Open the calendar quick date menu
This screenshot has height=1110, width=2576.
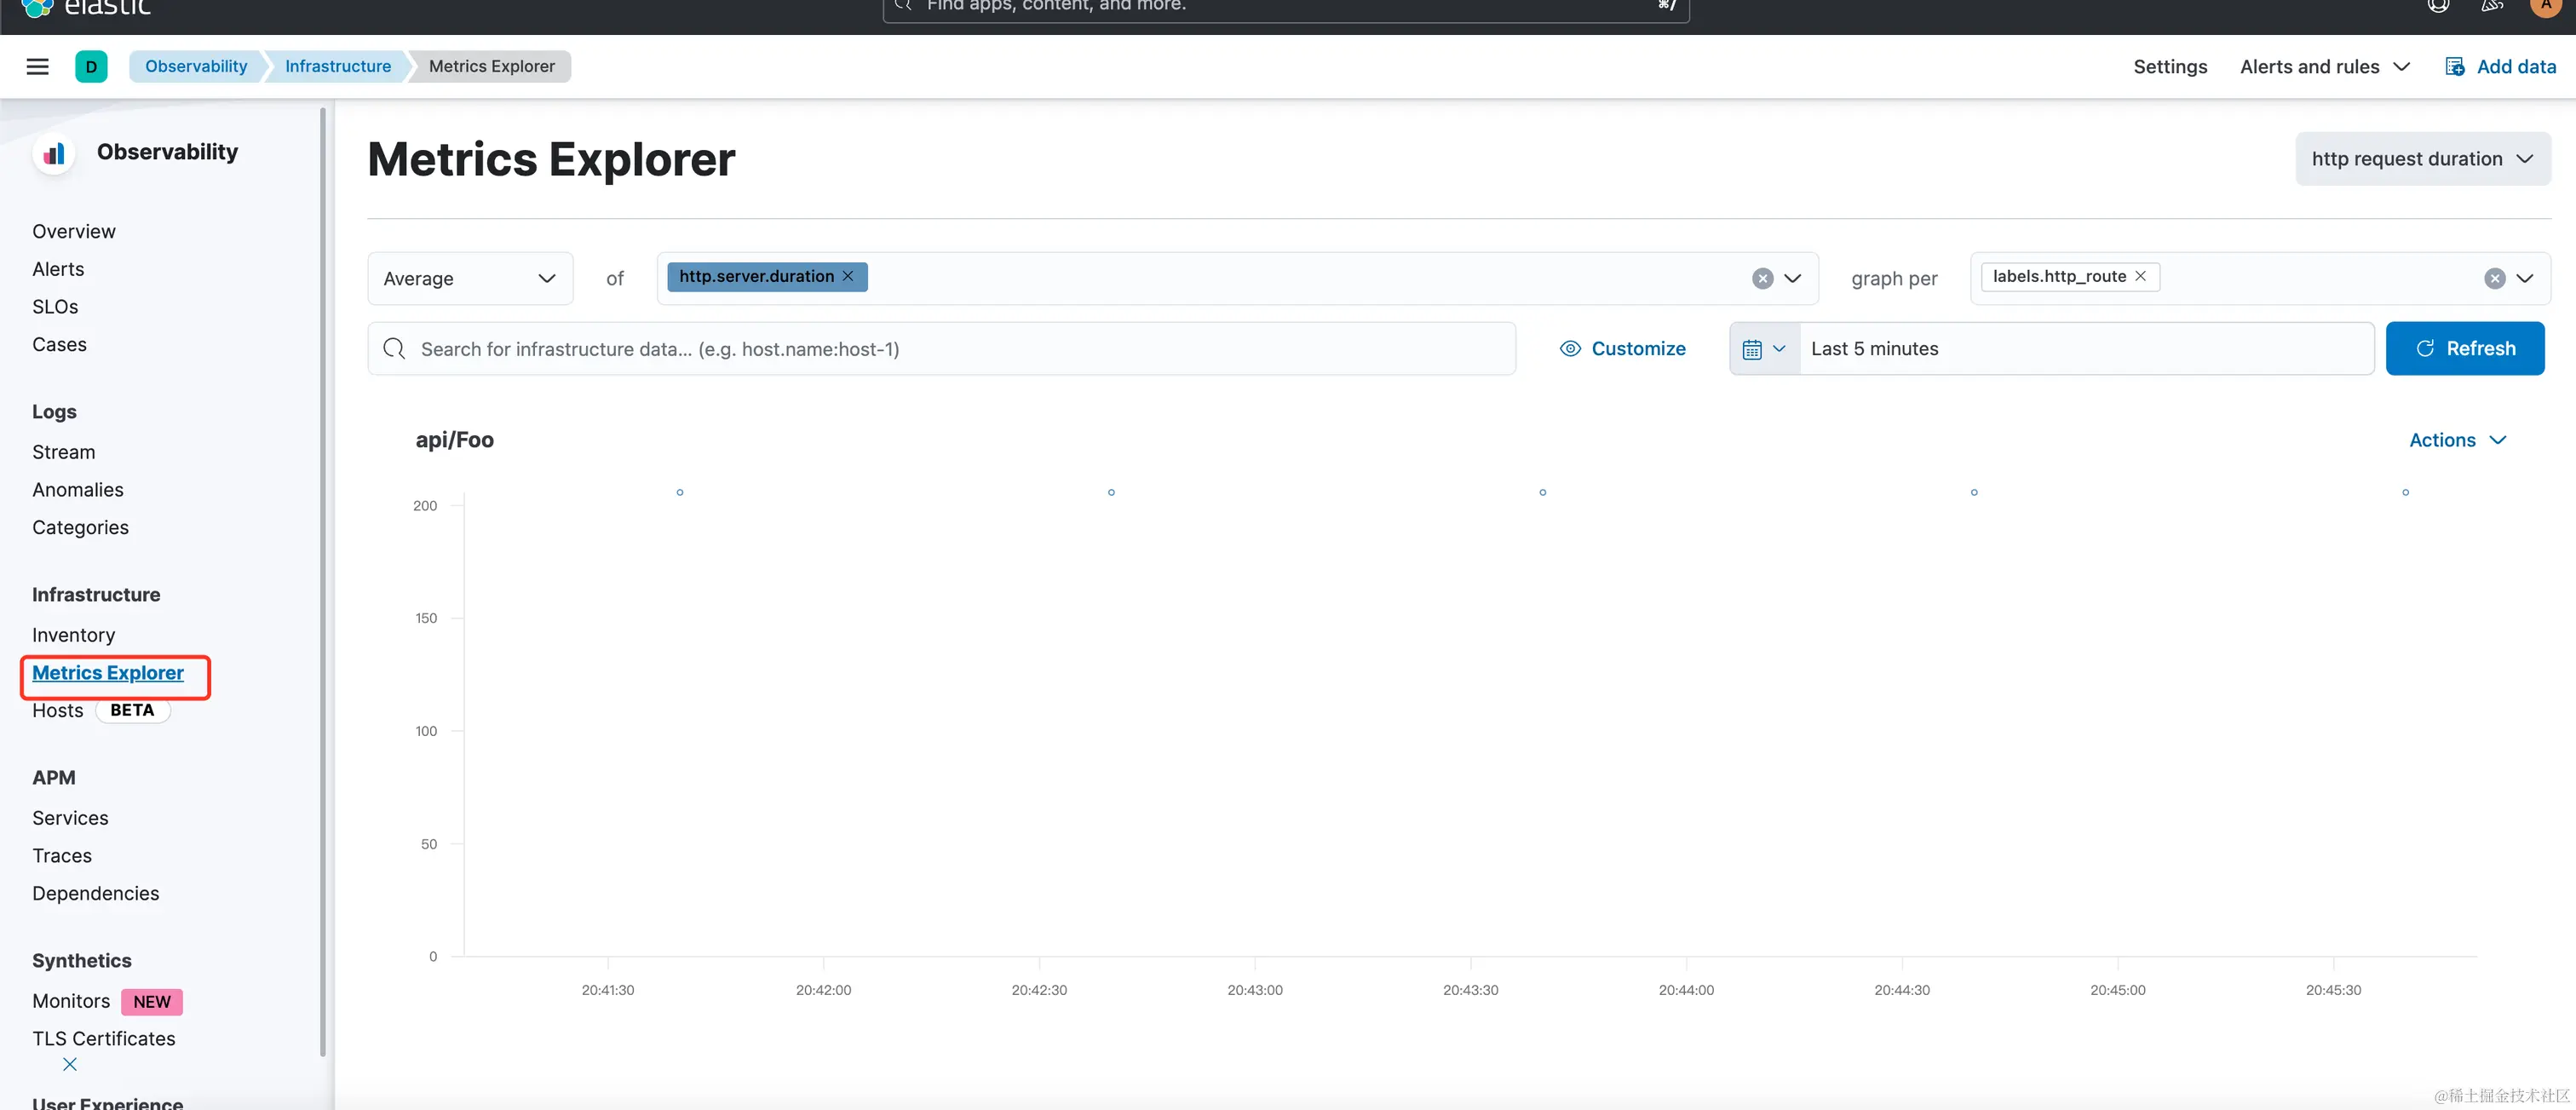(1764, 348)
